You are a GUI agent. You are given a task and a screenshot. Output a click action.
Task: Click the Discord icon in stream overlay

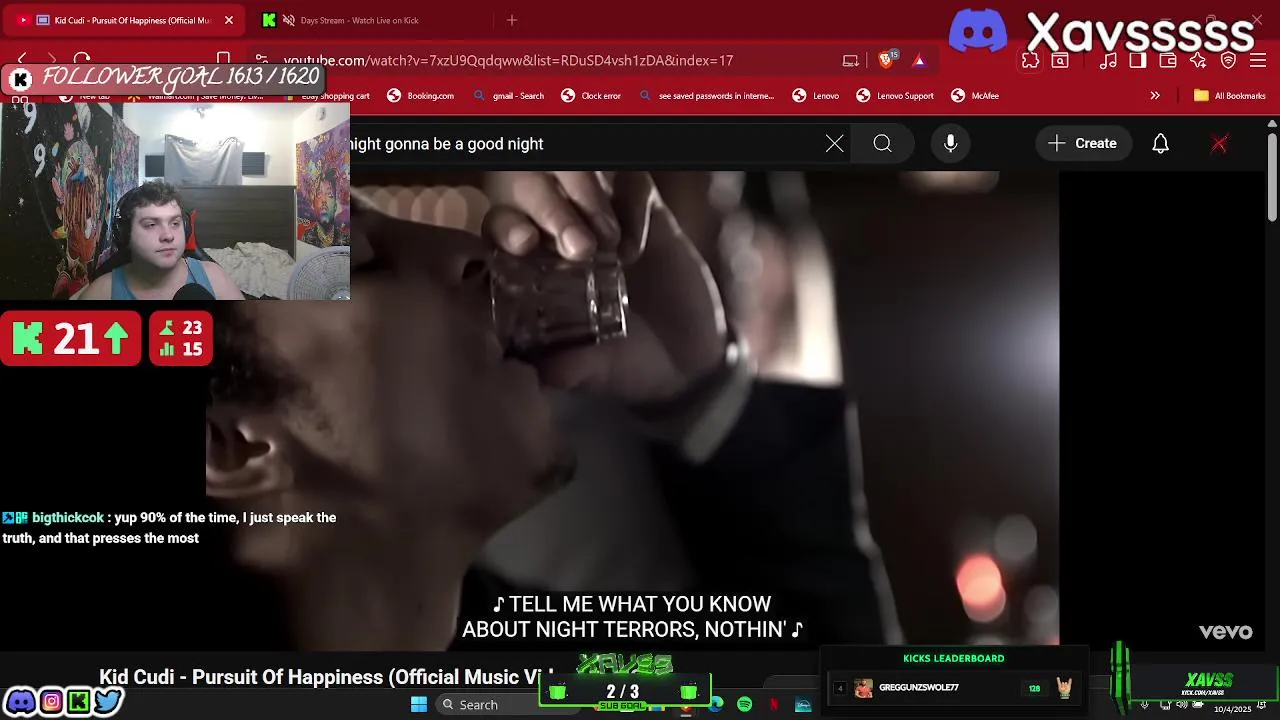(21, 702)
